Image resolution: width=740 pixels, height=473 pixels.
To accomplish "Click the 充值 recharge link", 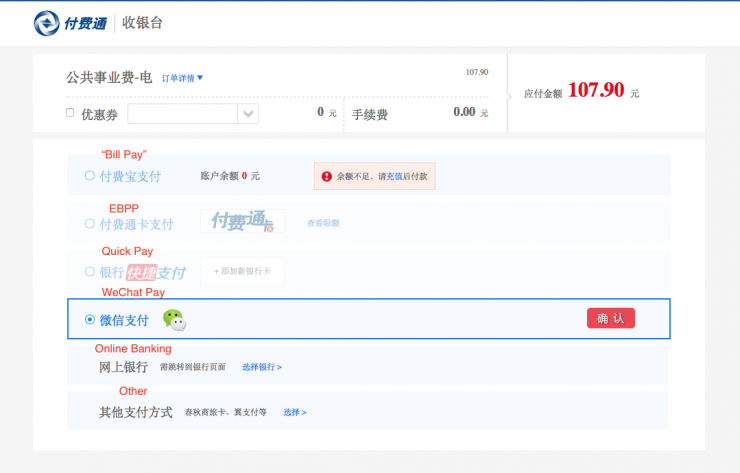I will [395, 176].
